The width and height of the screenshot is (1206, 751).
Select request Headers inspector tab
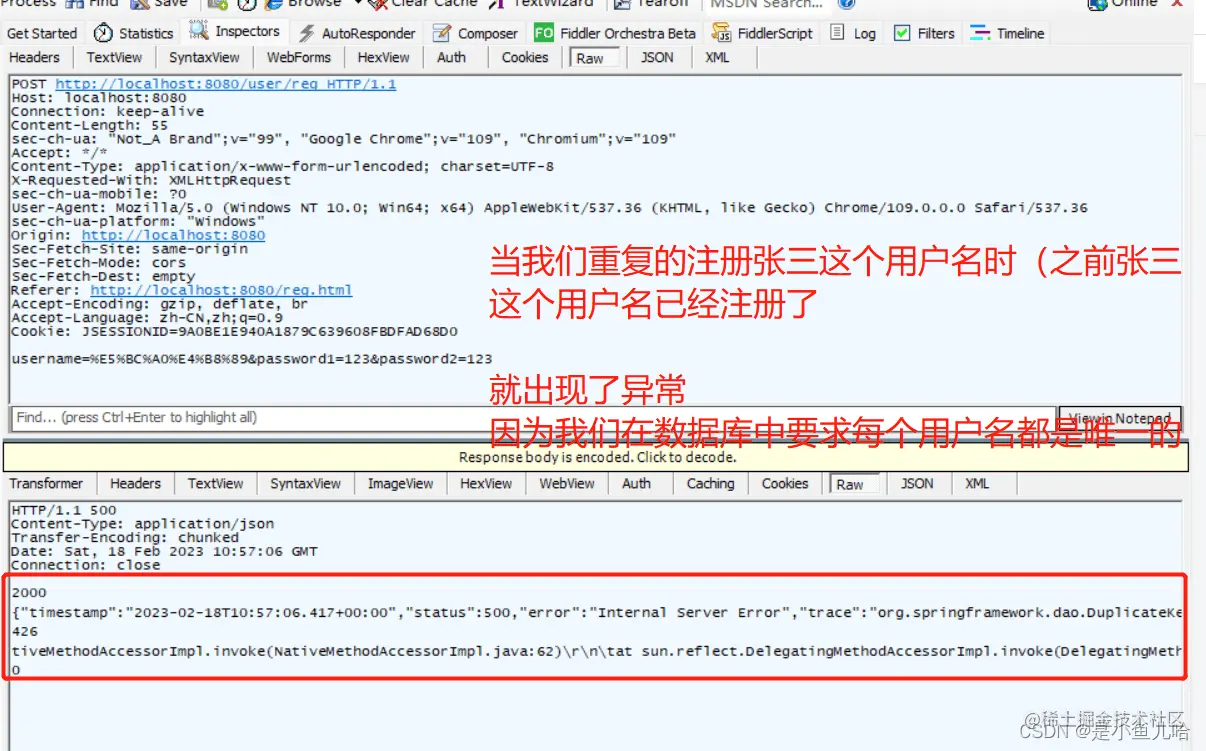click(34, 57)
